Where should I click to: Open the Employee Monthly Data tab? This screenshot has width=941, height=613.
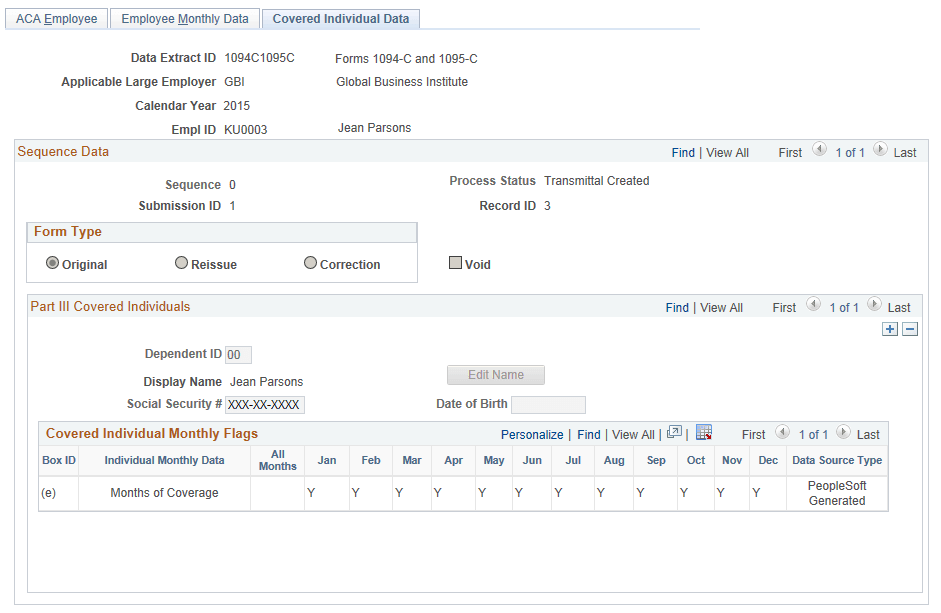coord(184,18)
